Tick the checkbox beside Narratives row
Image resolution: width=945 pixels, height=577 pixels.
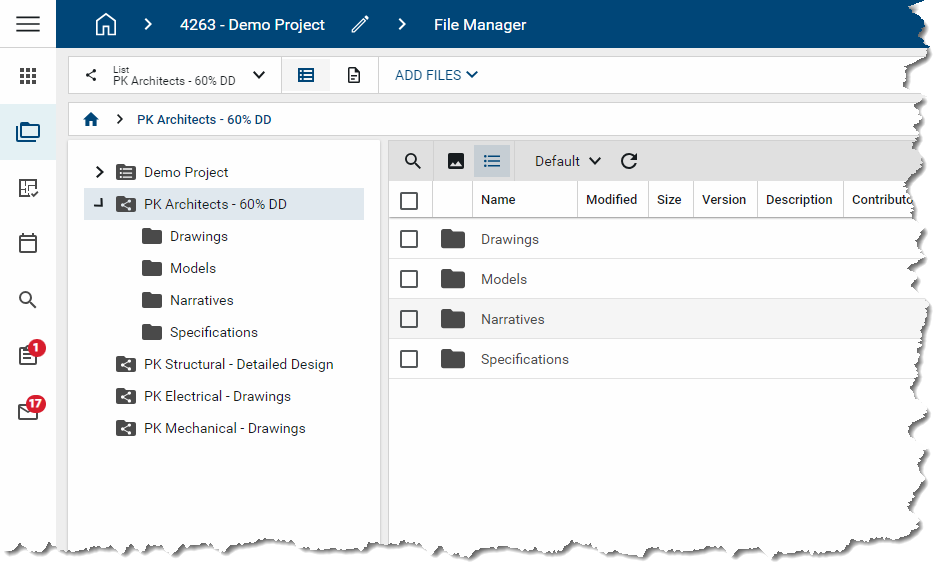[409, 319]
